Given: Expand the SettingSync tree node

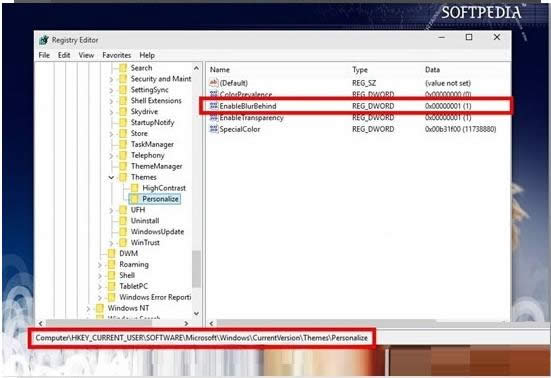Looking at the screenshot, I should tap(111, 90).
